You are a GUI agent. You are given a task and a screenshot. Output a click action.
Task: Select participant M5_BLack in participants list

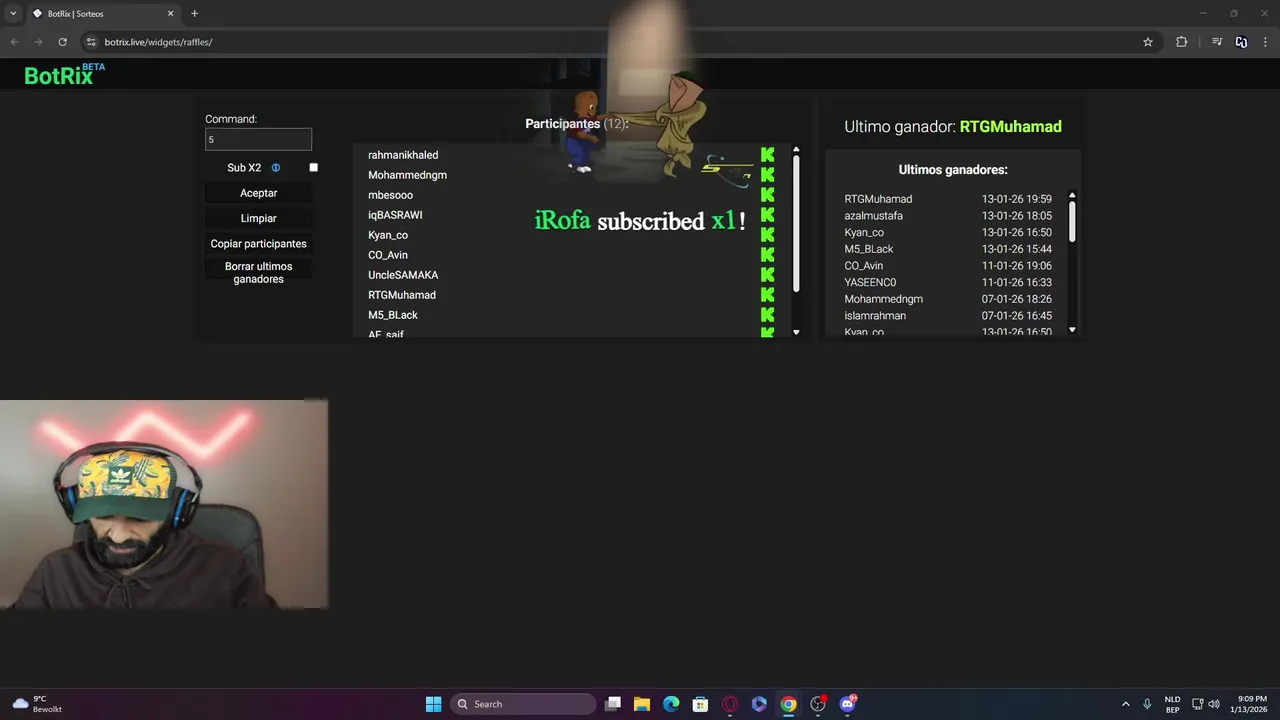(393, 315)
